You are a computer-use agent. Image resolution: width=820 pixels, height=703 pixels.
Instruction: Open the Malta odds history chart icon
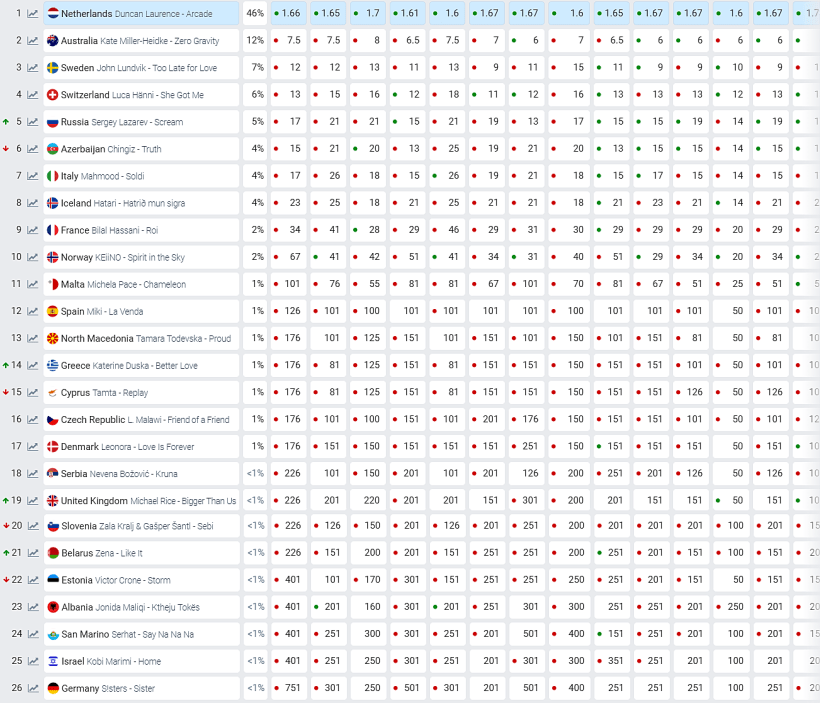32,285
